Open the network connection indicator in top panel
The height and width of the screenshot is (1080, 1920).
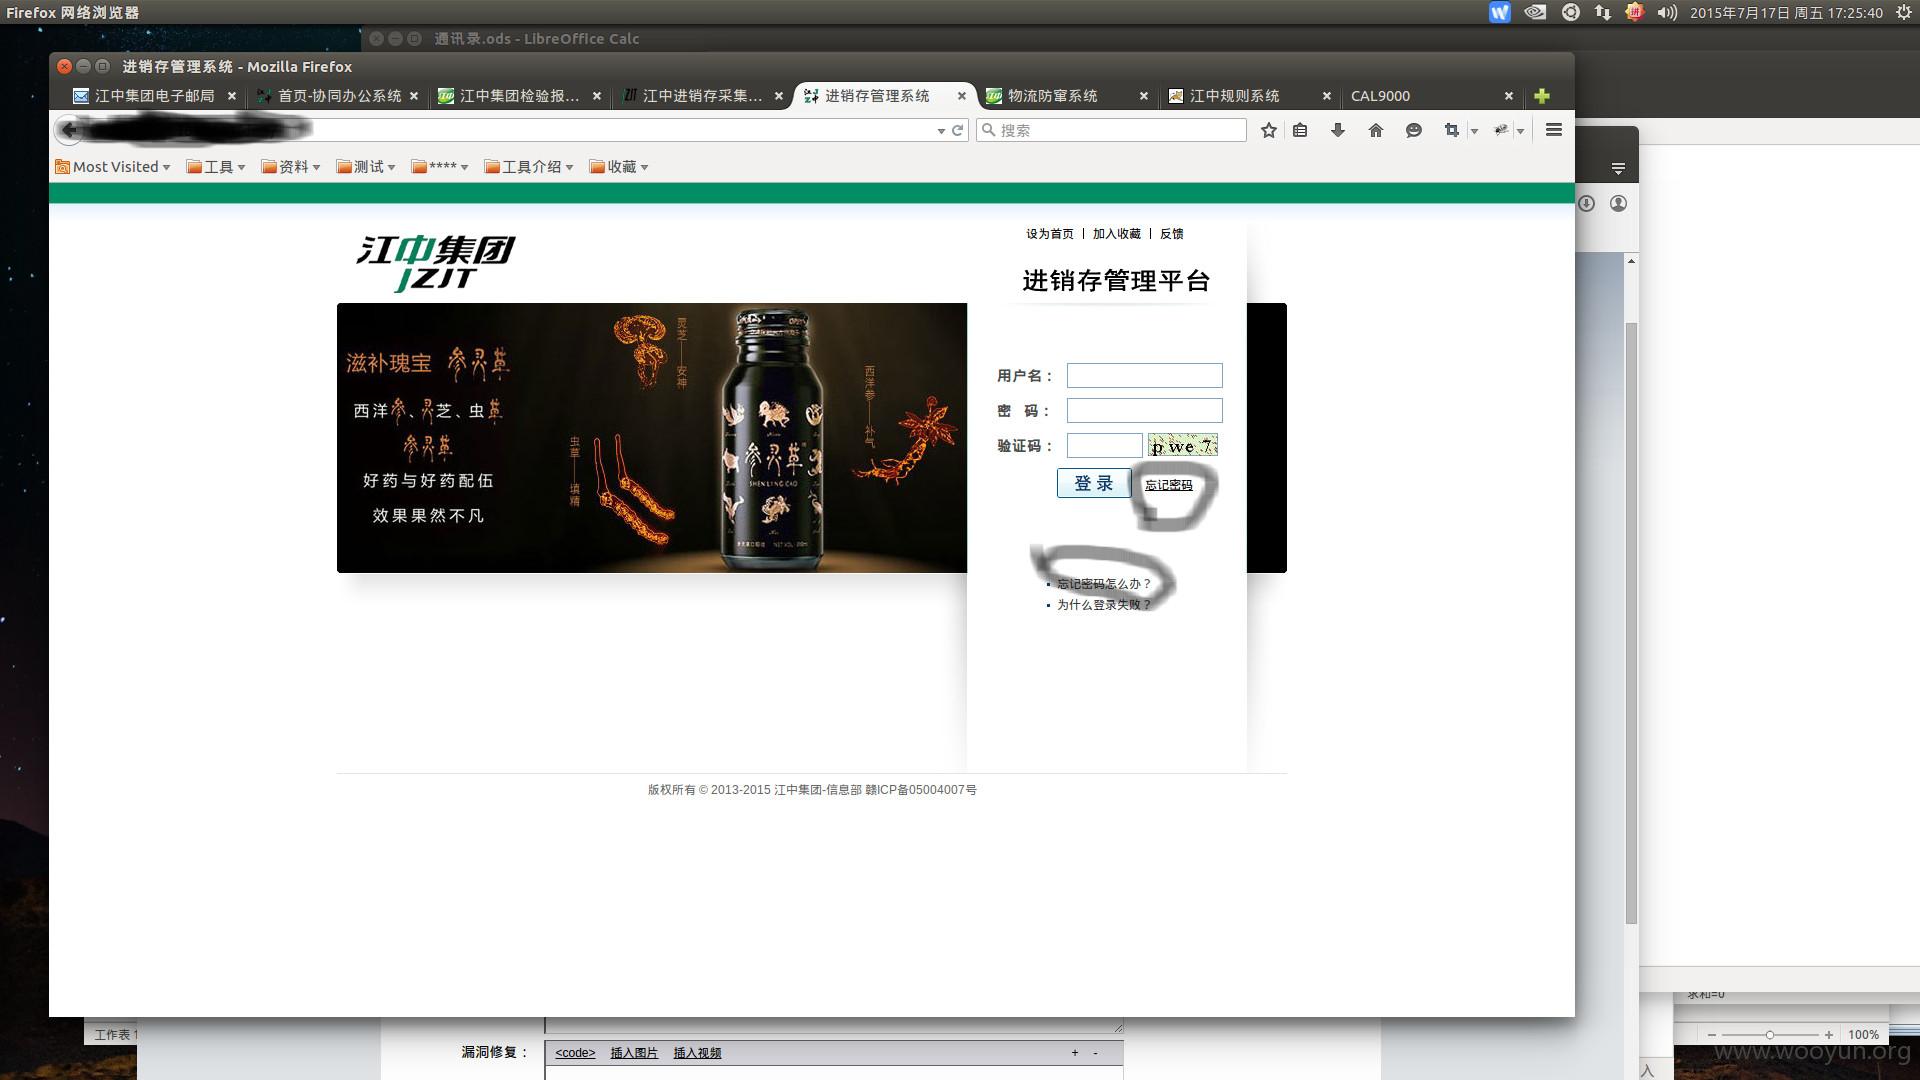pos(1603,12)
